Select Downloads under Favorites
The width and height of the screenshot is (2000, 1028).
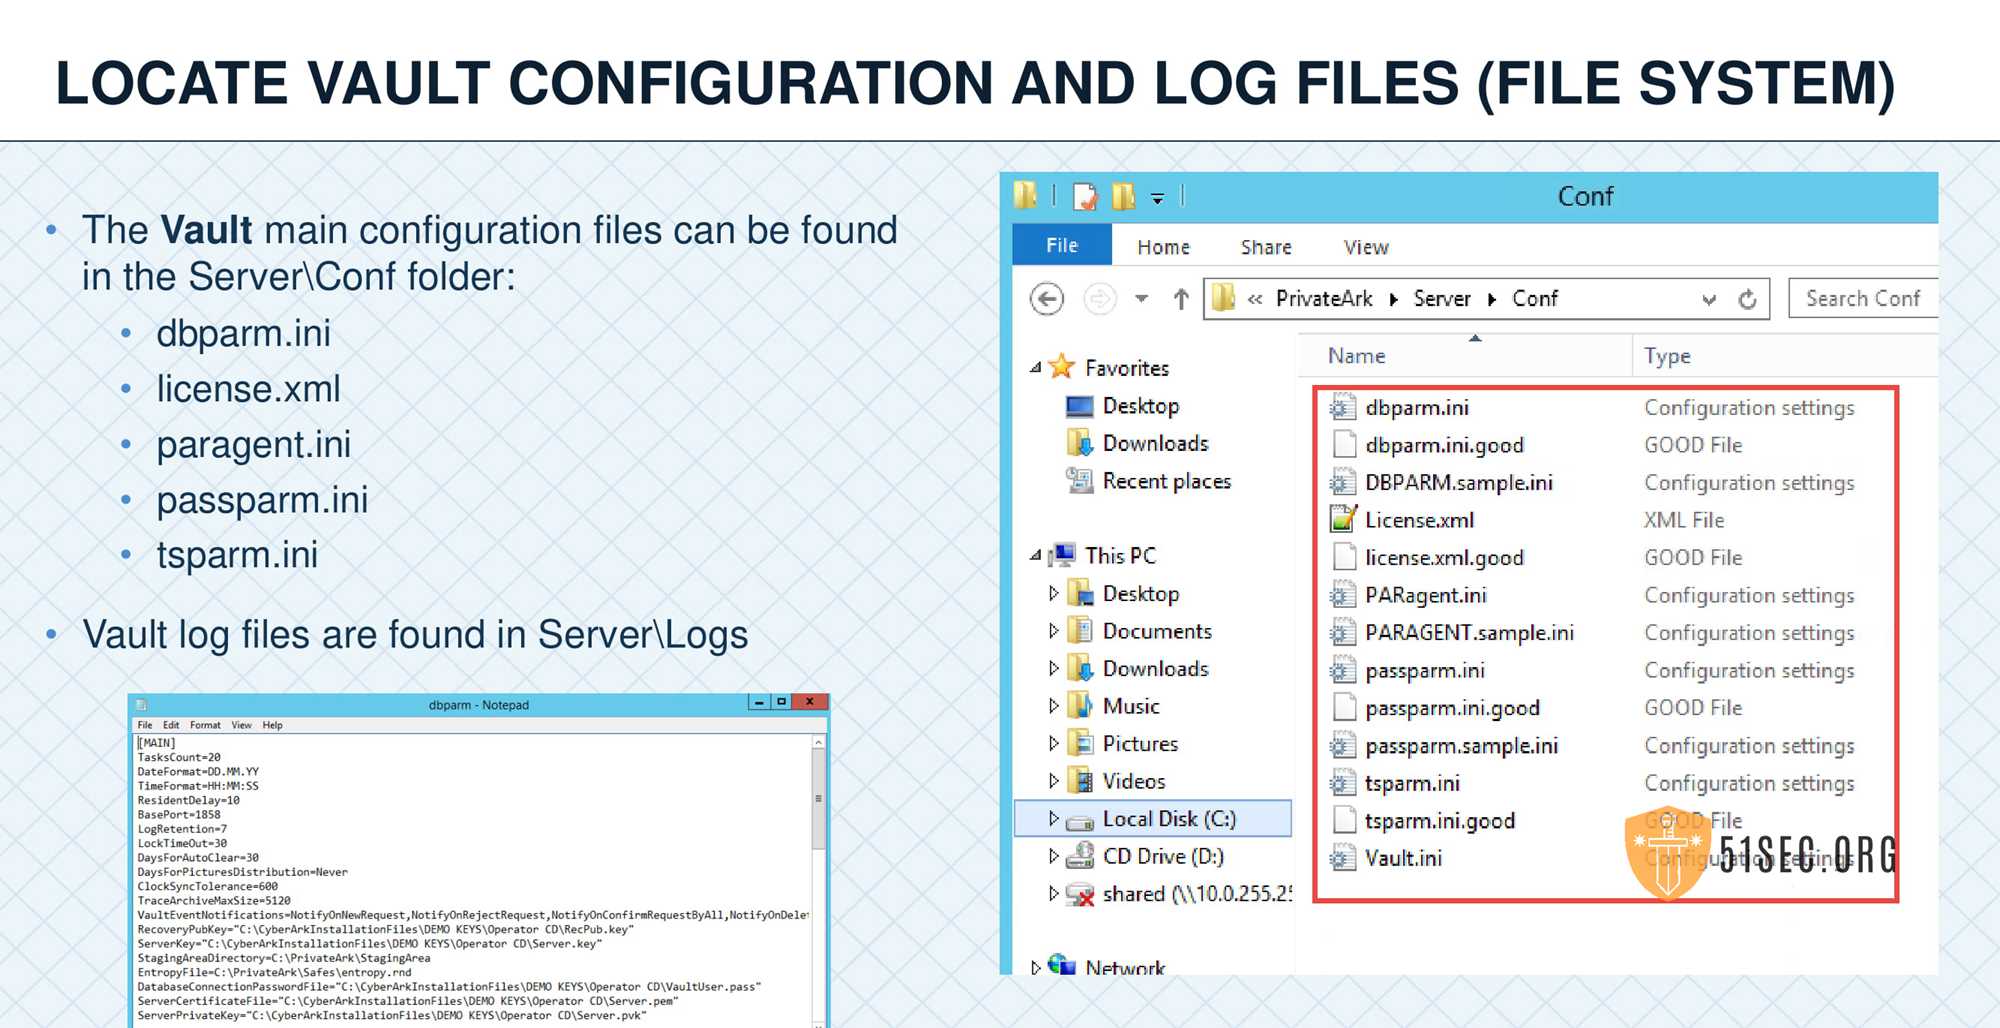[1155, 443]
